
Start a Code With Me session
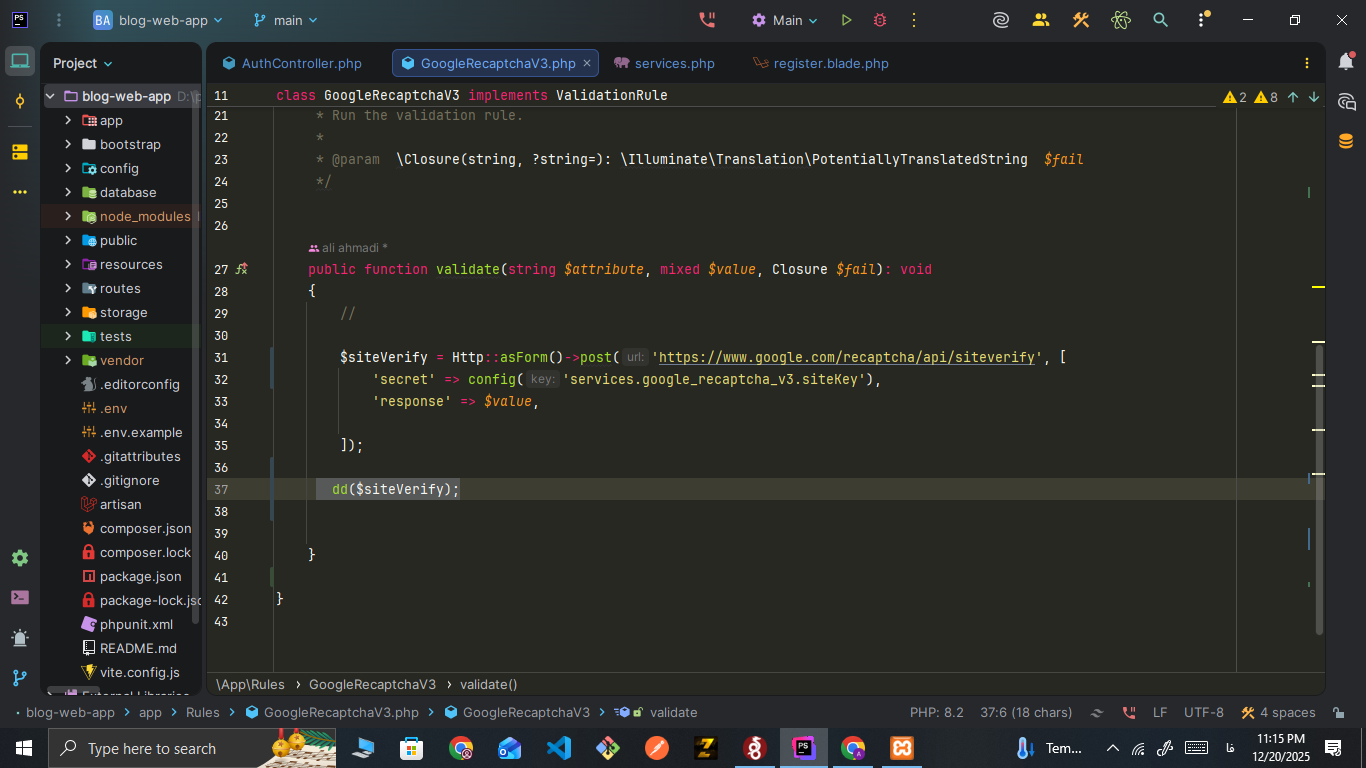click(1041, 19)
